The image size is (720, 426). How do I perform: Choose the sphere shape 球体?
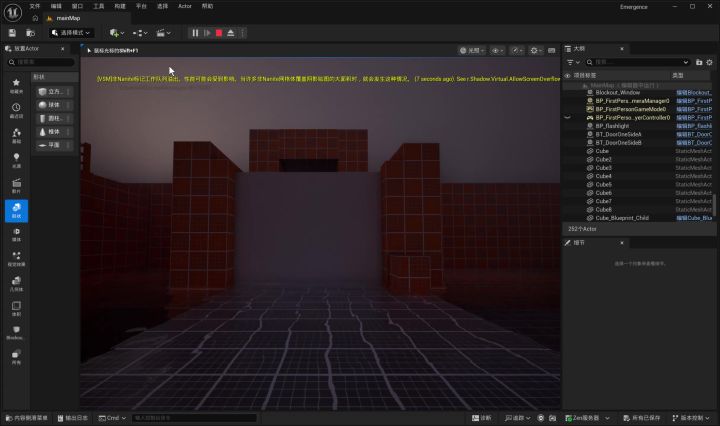(x=55, y=105)
